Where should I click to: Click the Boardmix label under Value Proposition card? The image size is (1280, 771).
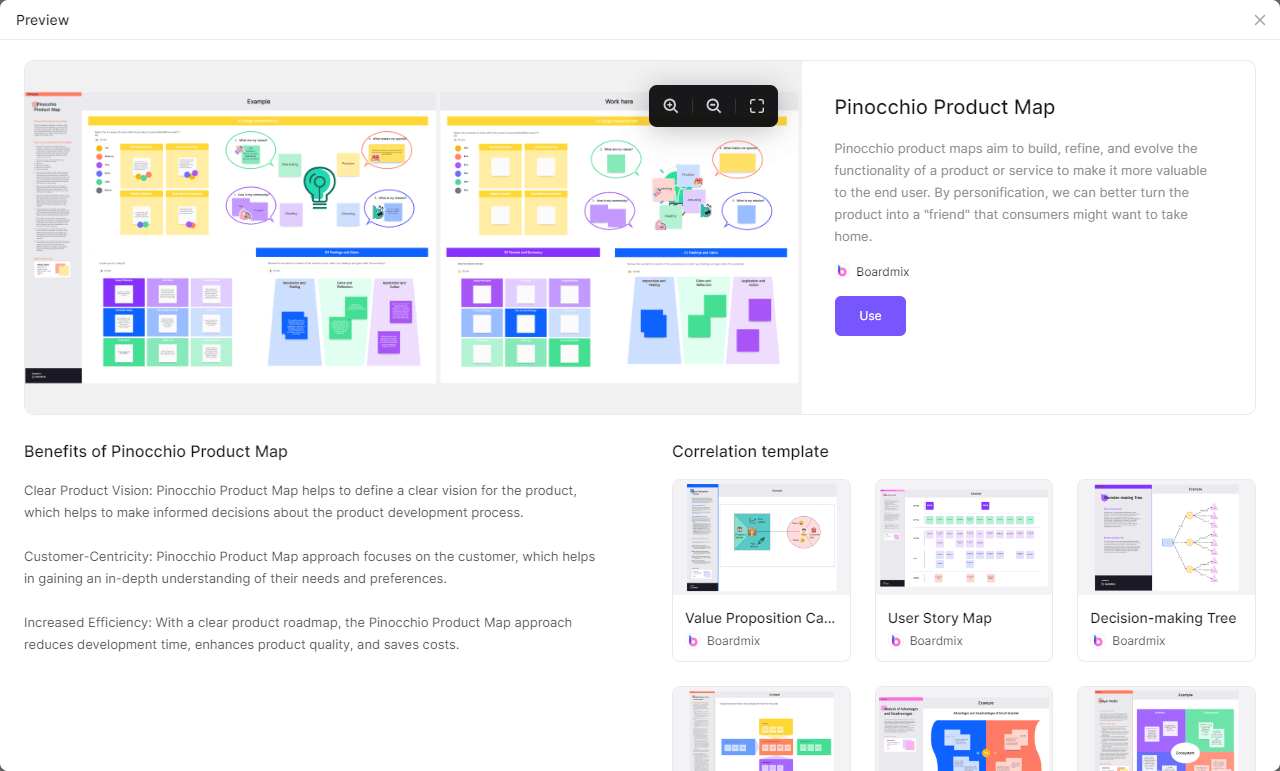[733, 641]
